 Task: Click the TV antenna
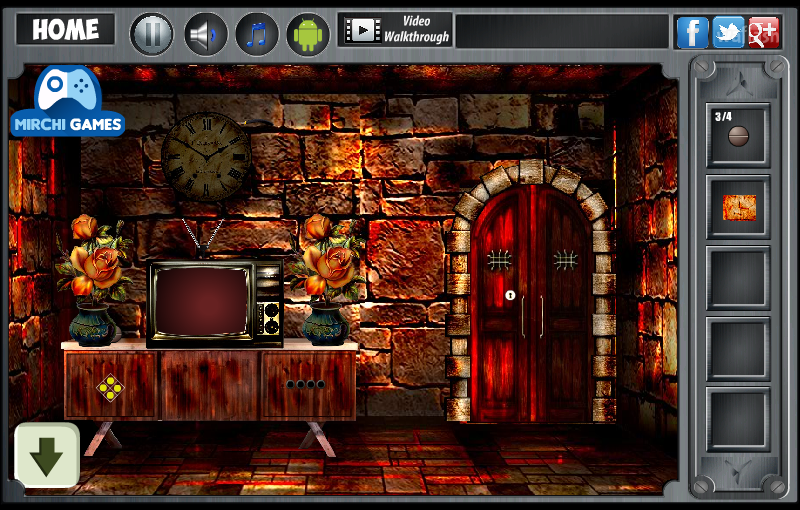(x=204, y=238)
